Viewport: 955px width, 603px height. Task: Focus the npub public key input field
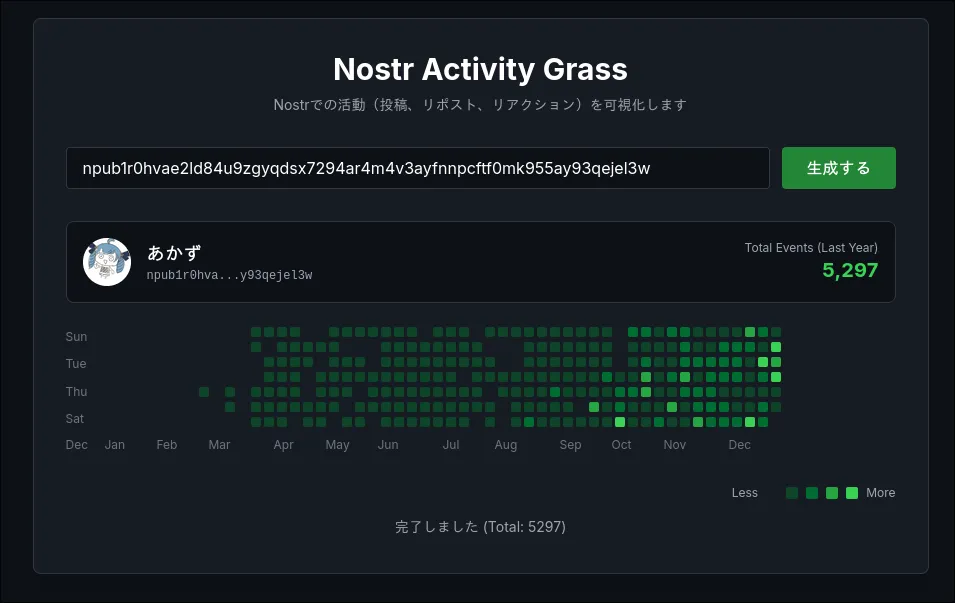[417, 168]
